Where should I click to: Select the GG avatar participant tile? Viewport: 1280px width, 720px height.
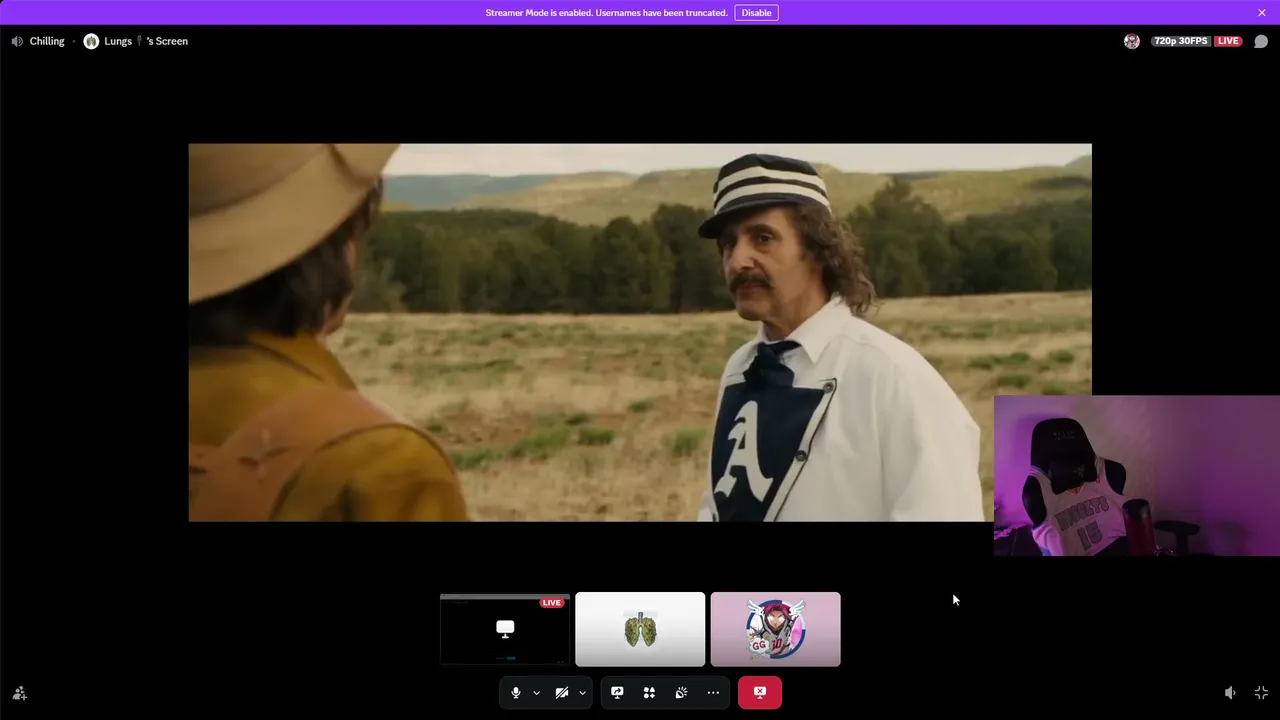pos(776,629)
